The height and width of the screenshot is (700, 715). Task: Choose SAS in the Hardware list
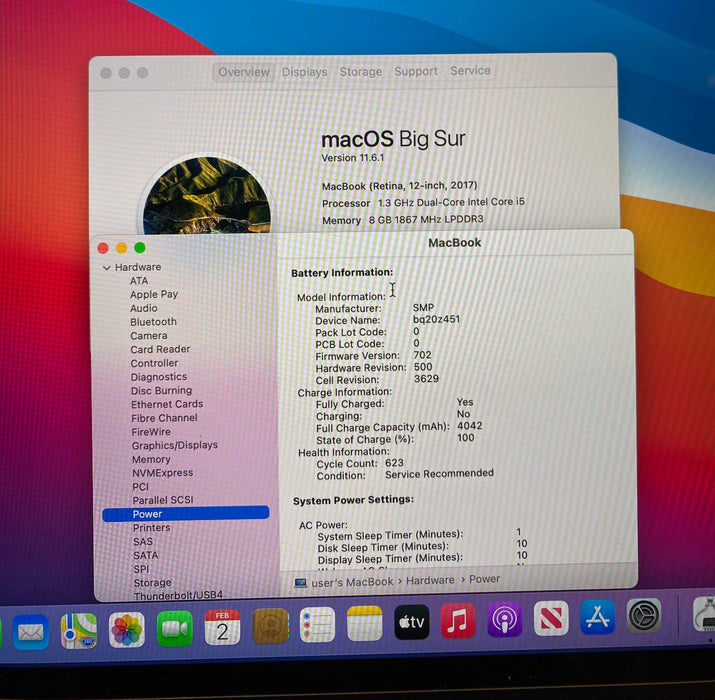[x=143, y=542]
